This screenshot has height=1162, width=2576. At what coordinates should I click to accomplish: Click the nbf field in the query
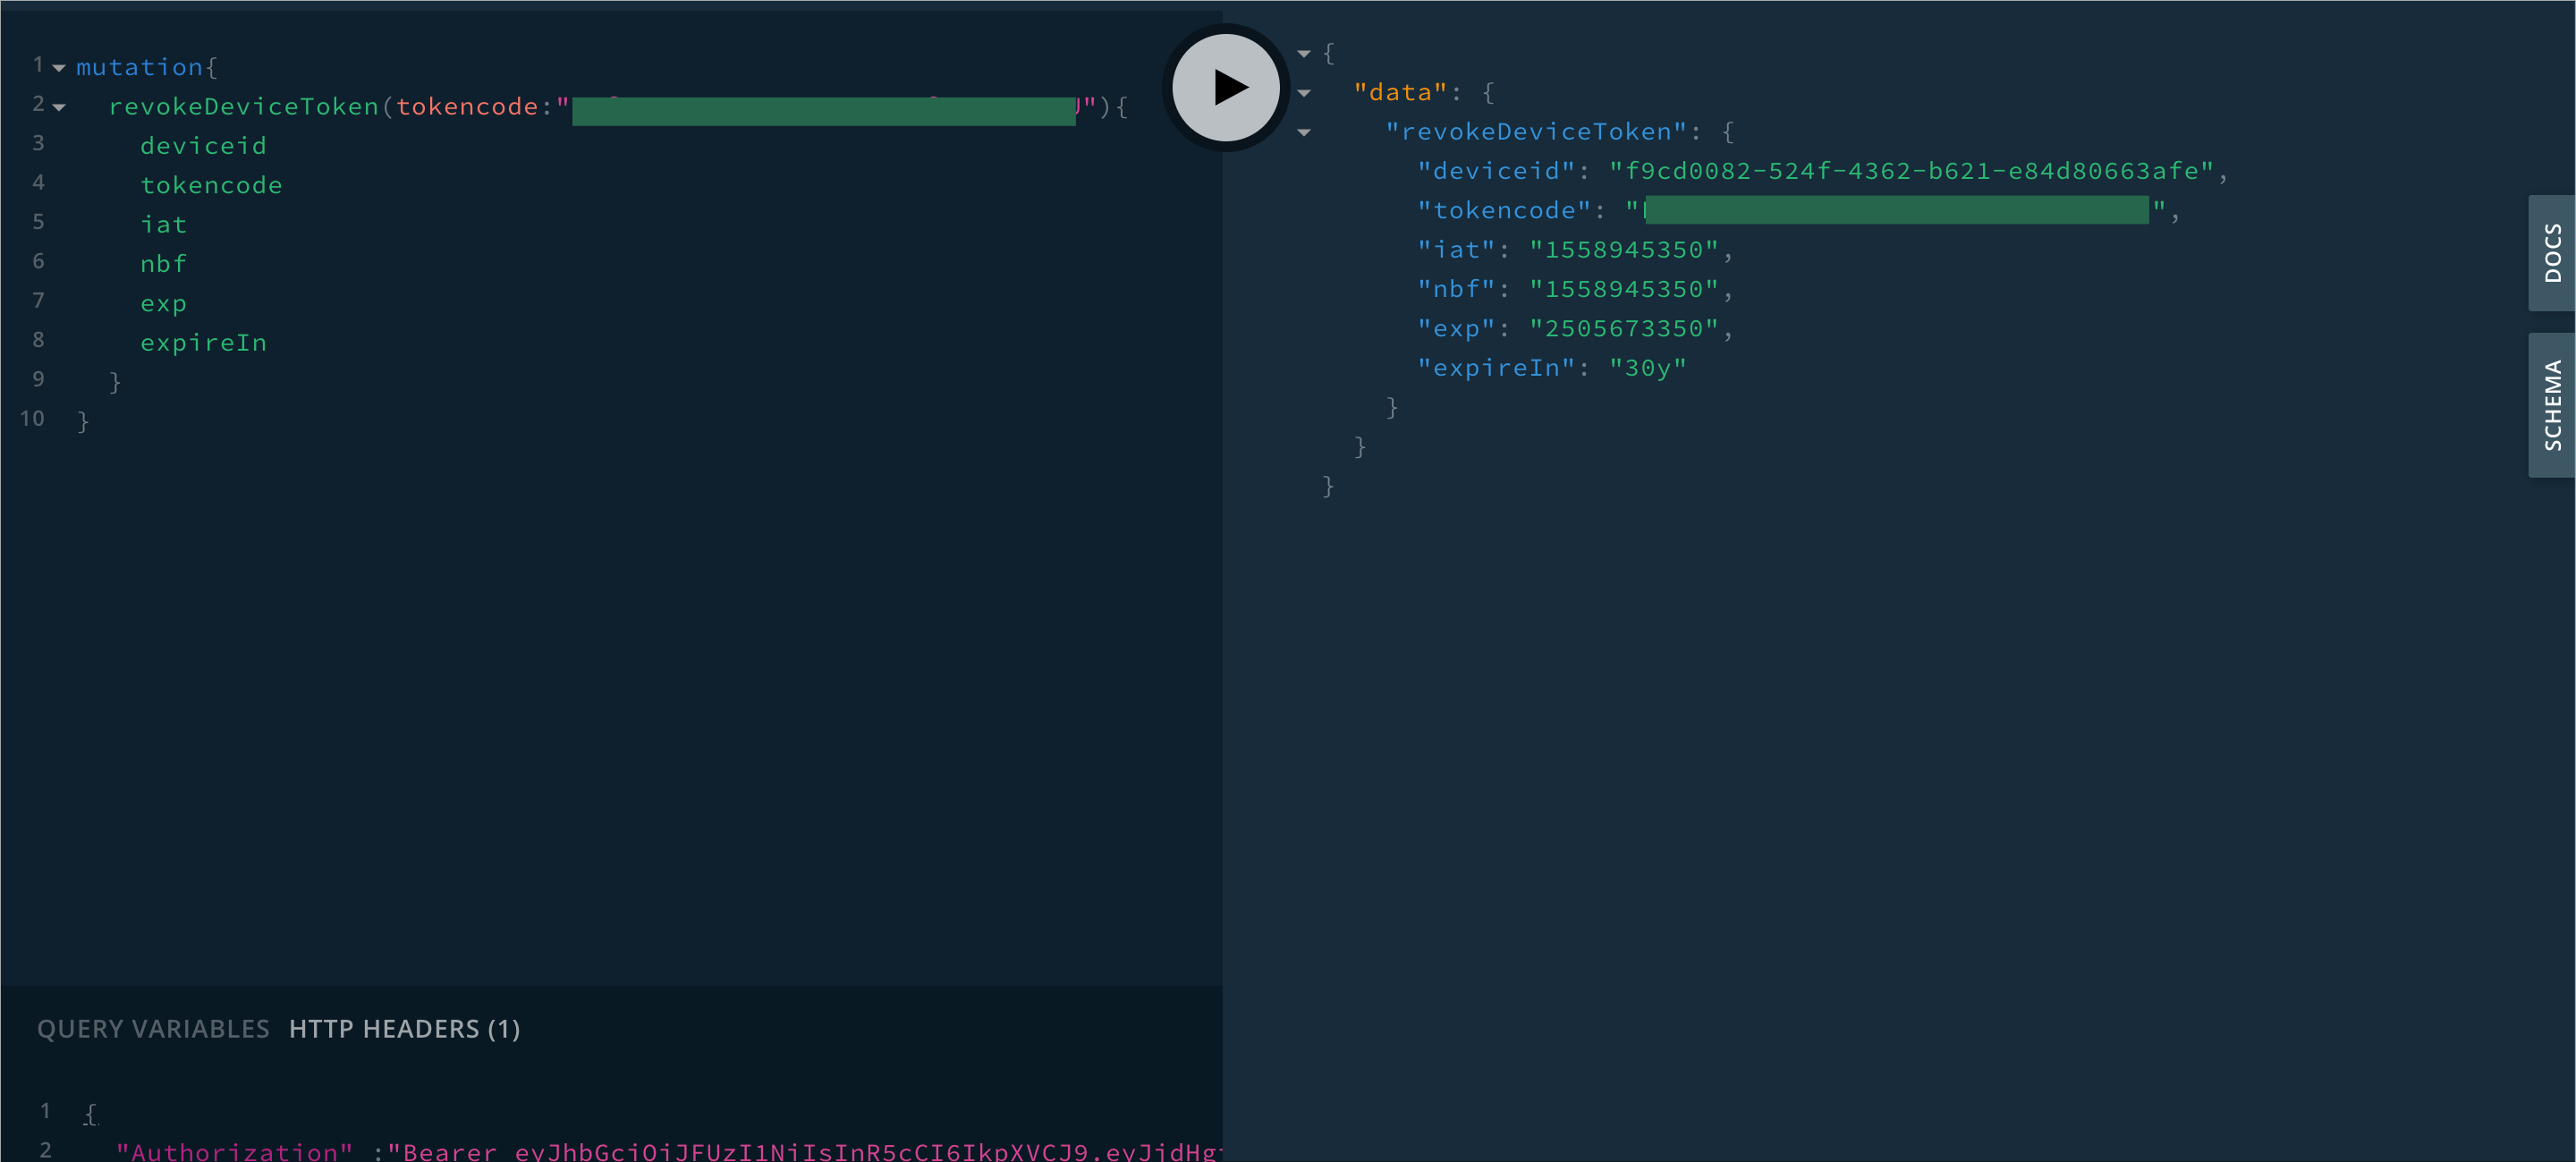coord(163,264)
